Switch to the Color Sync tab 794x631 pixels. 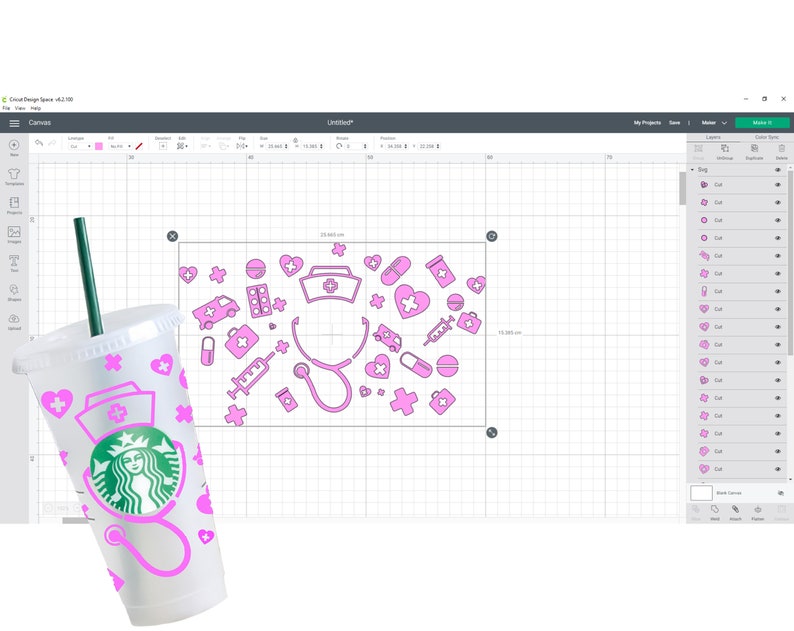click(767, 137)
